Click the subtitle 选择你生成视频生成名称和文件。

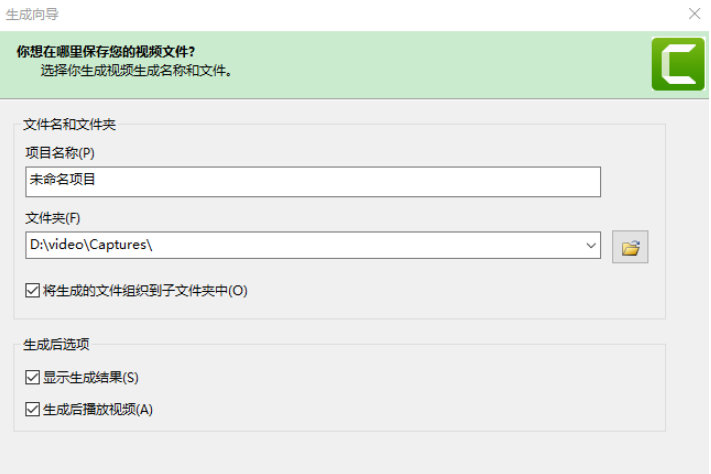(137, 71)
